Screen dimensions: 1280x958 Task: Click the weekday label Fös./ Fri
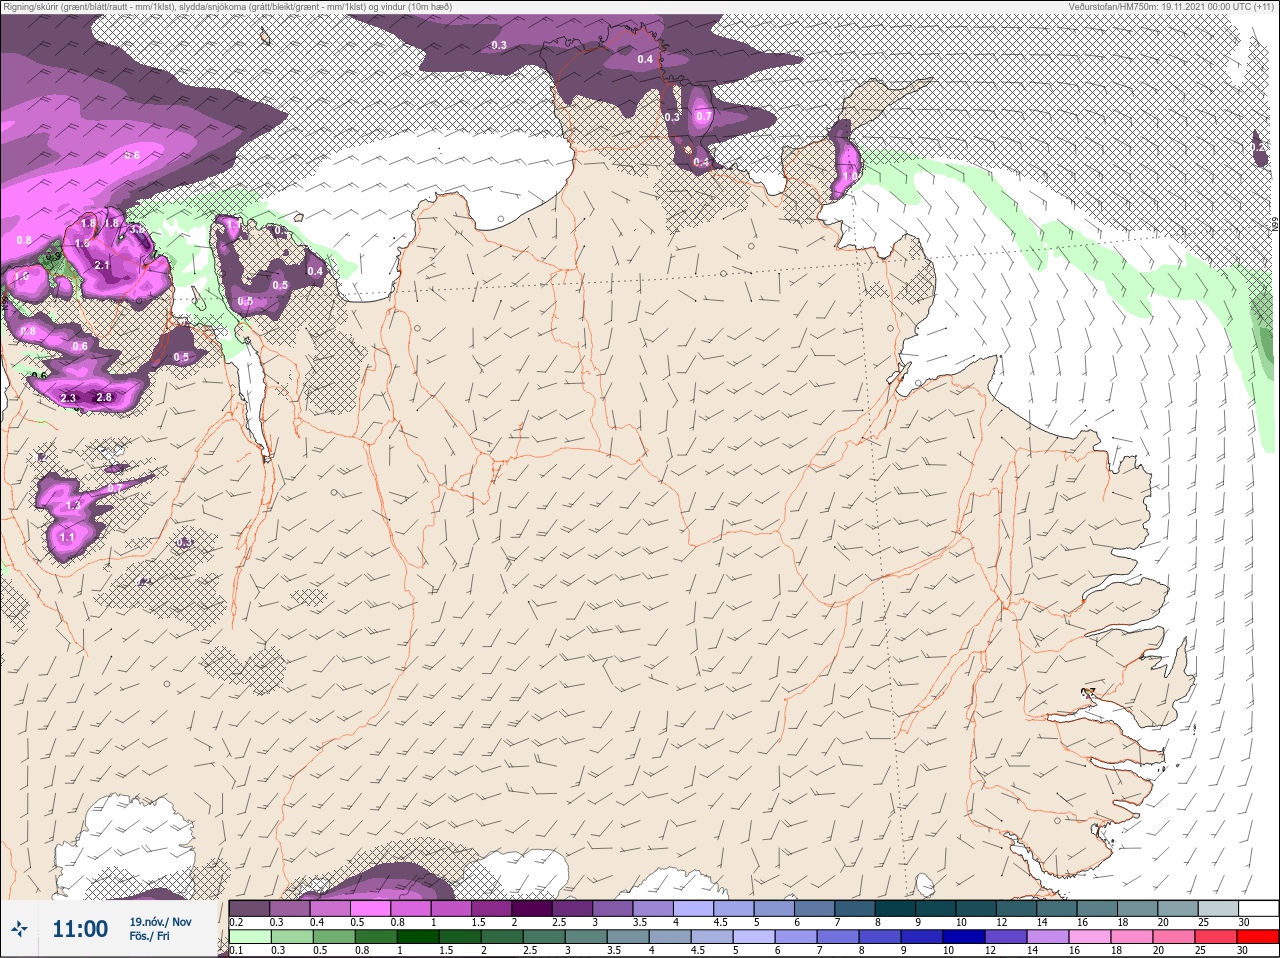click(x=149, y=936)
